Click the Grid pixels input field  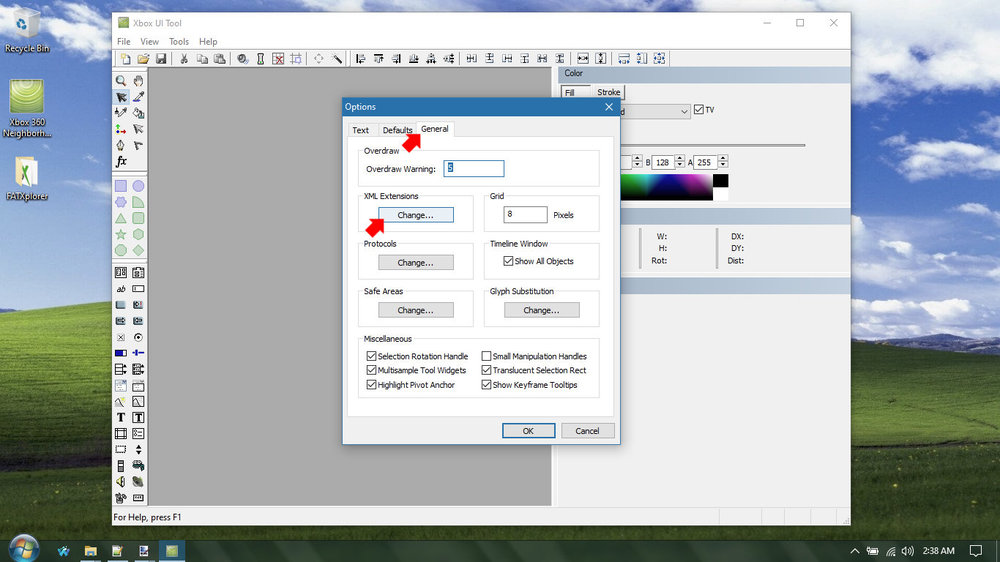tap(525, 214)
